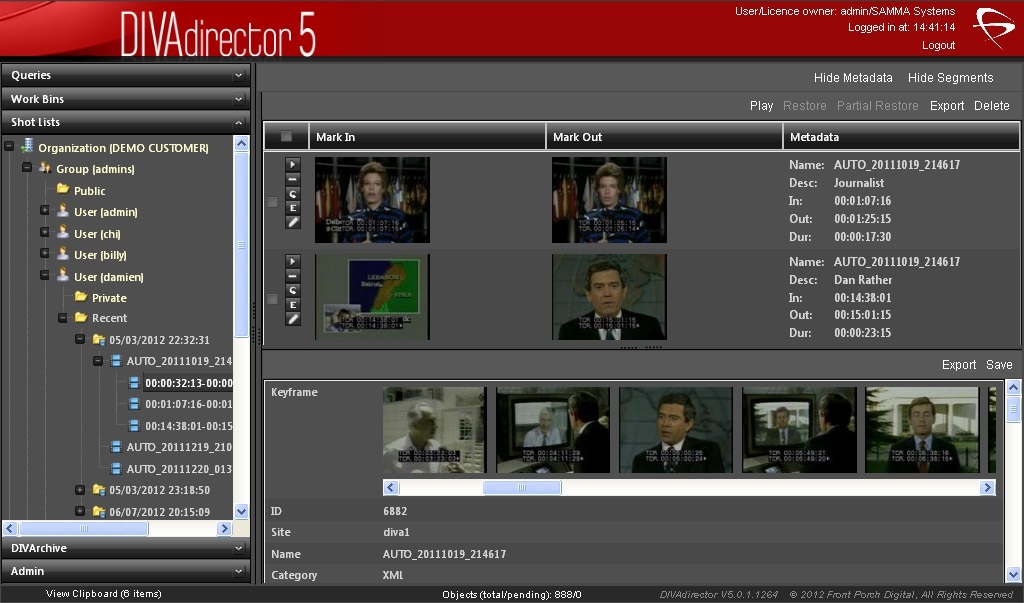
Task: Check the select-all checkbox in table header
Action: (x=287, y=137)
